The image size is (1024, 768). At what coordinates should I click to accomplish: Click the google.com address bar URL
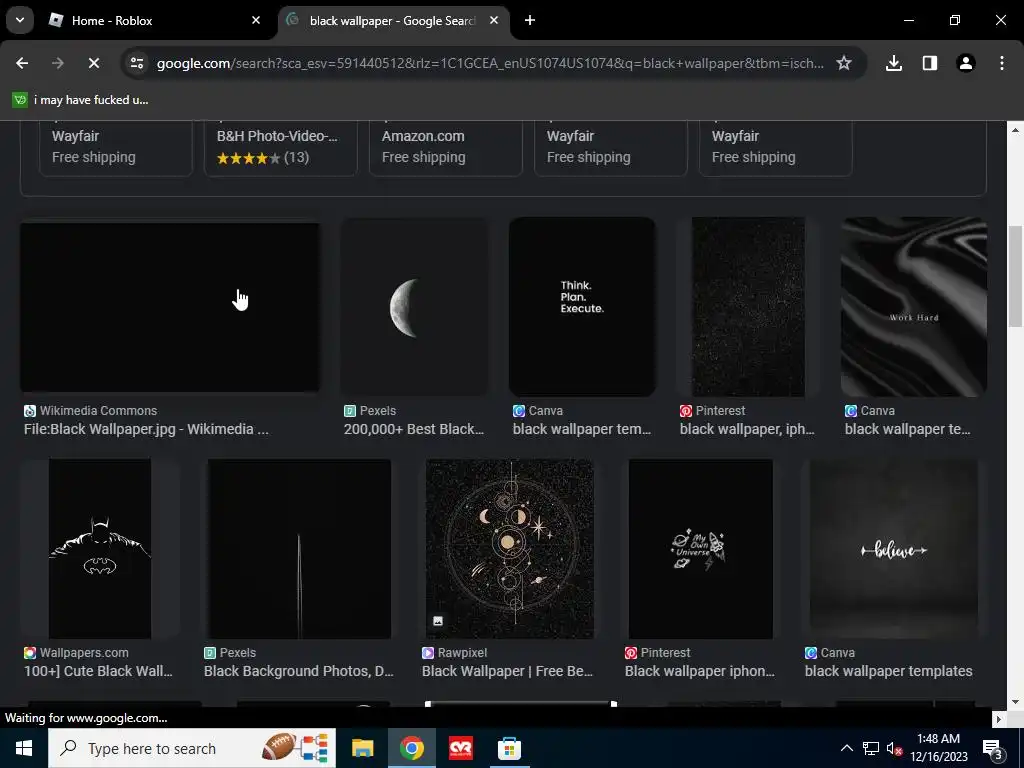coord(490,63)
